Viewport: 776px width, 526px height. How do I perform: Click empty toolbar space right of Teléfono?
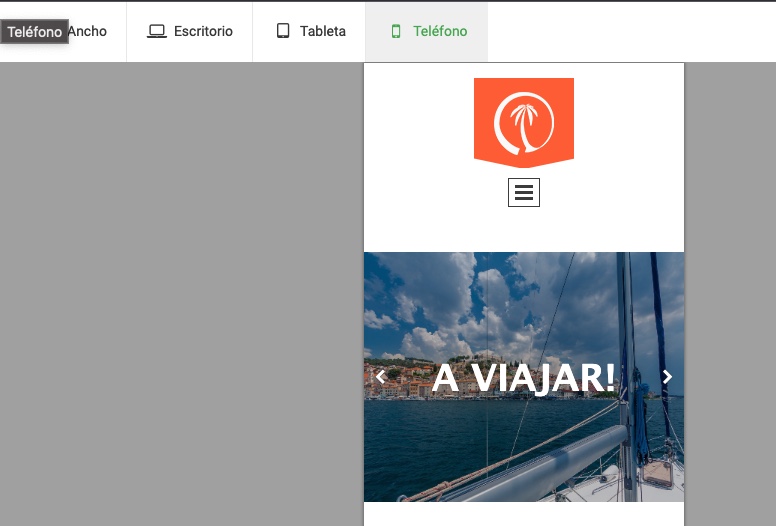point(630,31)
